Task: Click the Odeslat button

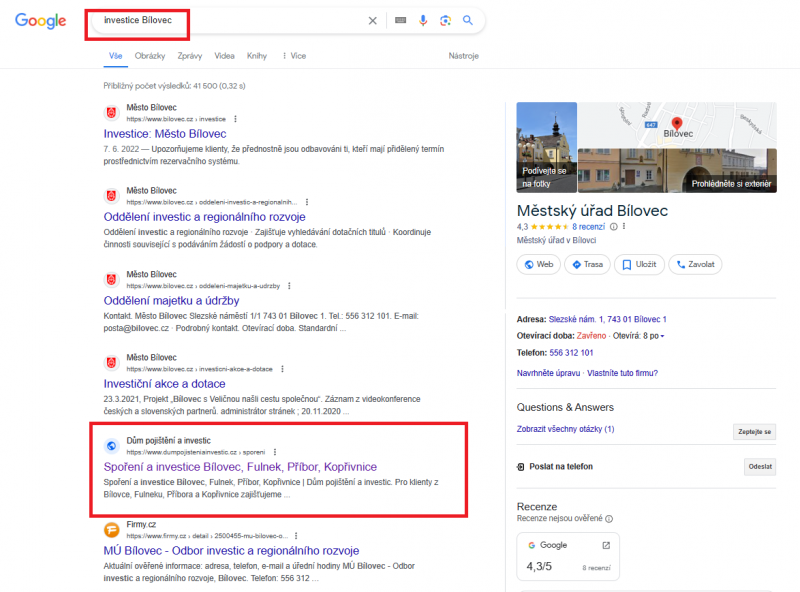Action: [x=760, y=466]
